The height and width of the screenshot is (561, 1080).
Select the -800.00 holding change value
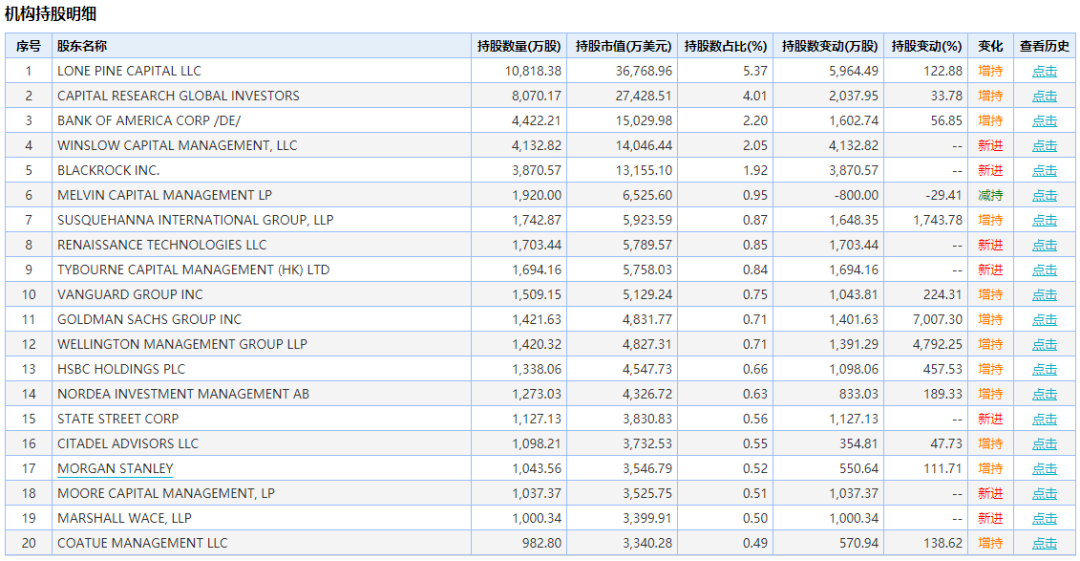856,195
